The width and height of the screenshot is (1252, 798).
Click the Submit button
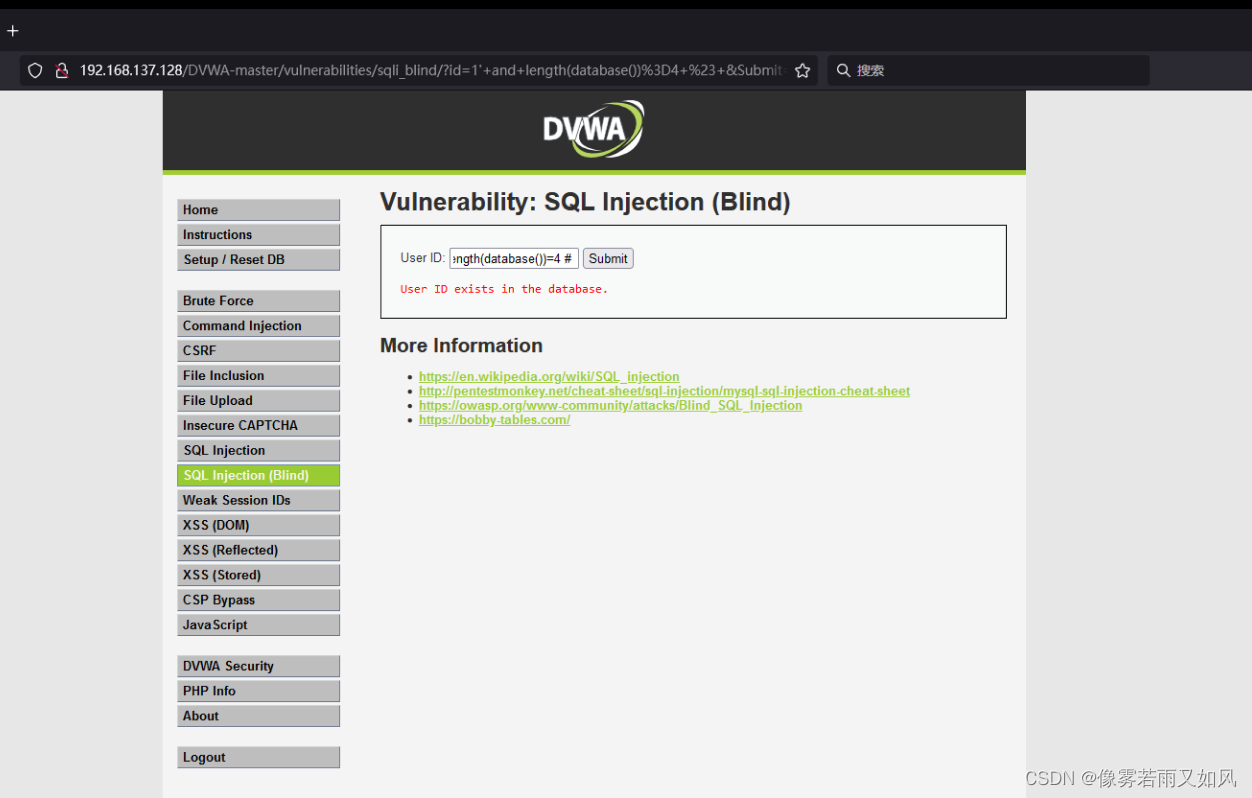[607, 258]
